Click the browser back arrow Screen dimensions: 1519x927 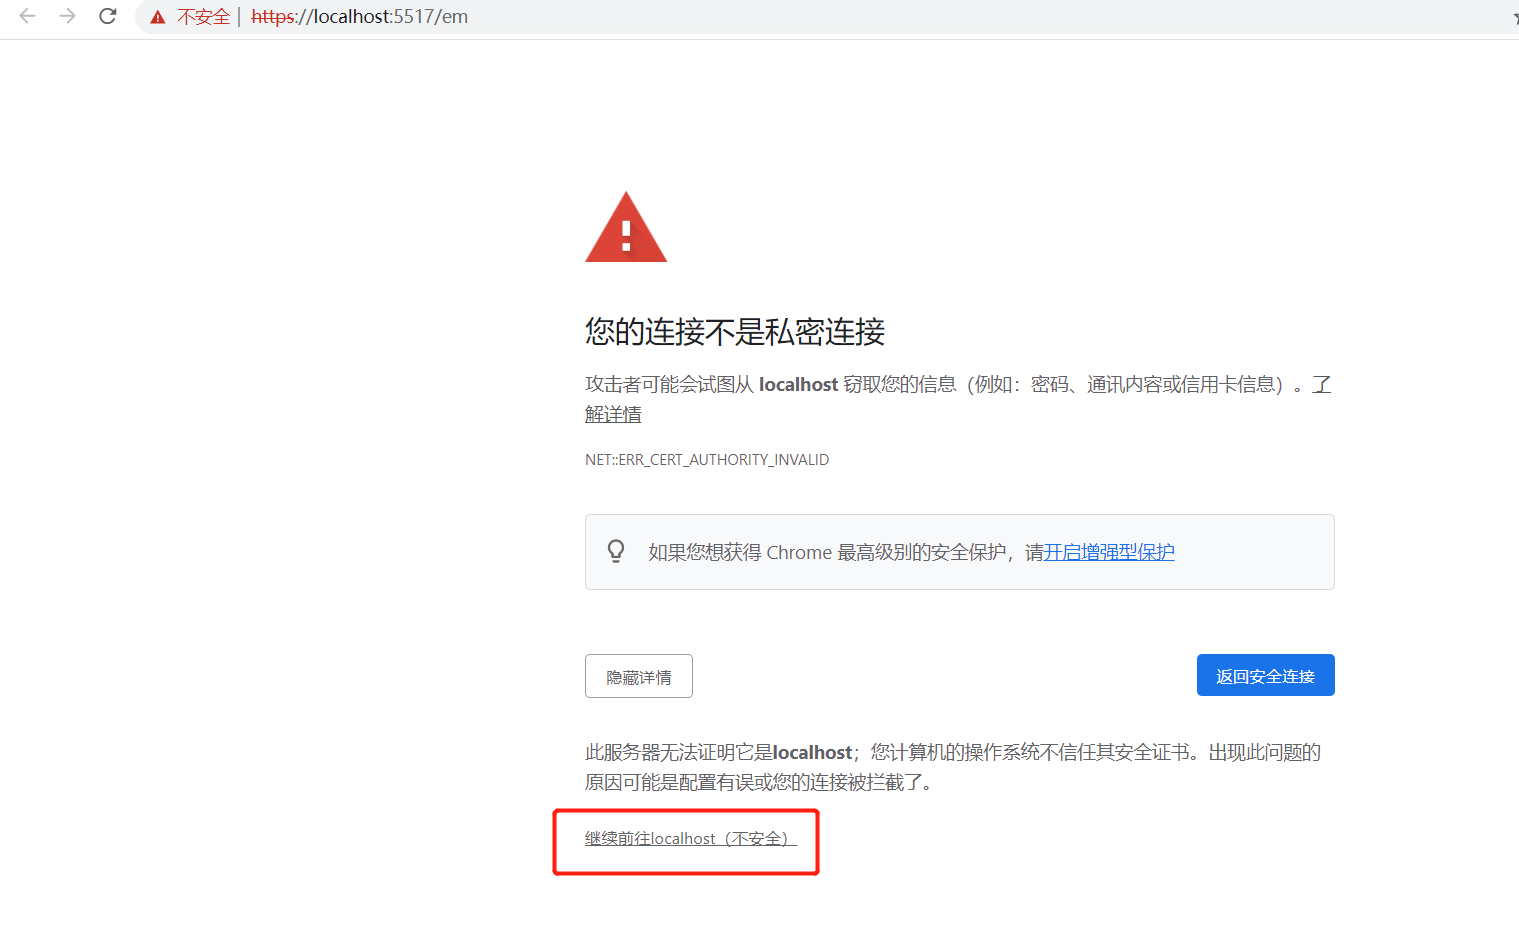click(27, 16)
